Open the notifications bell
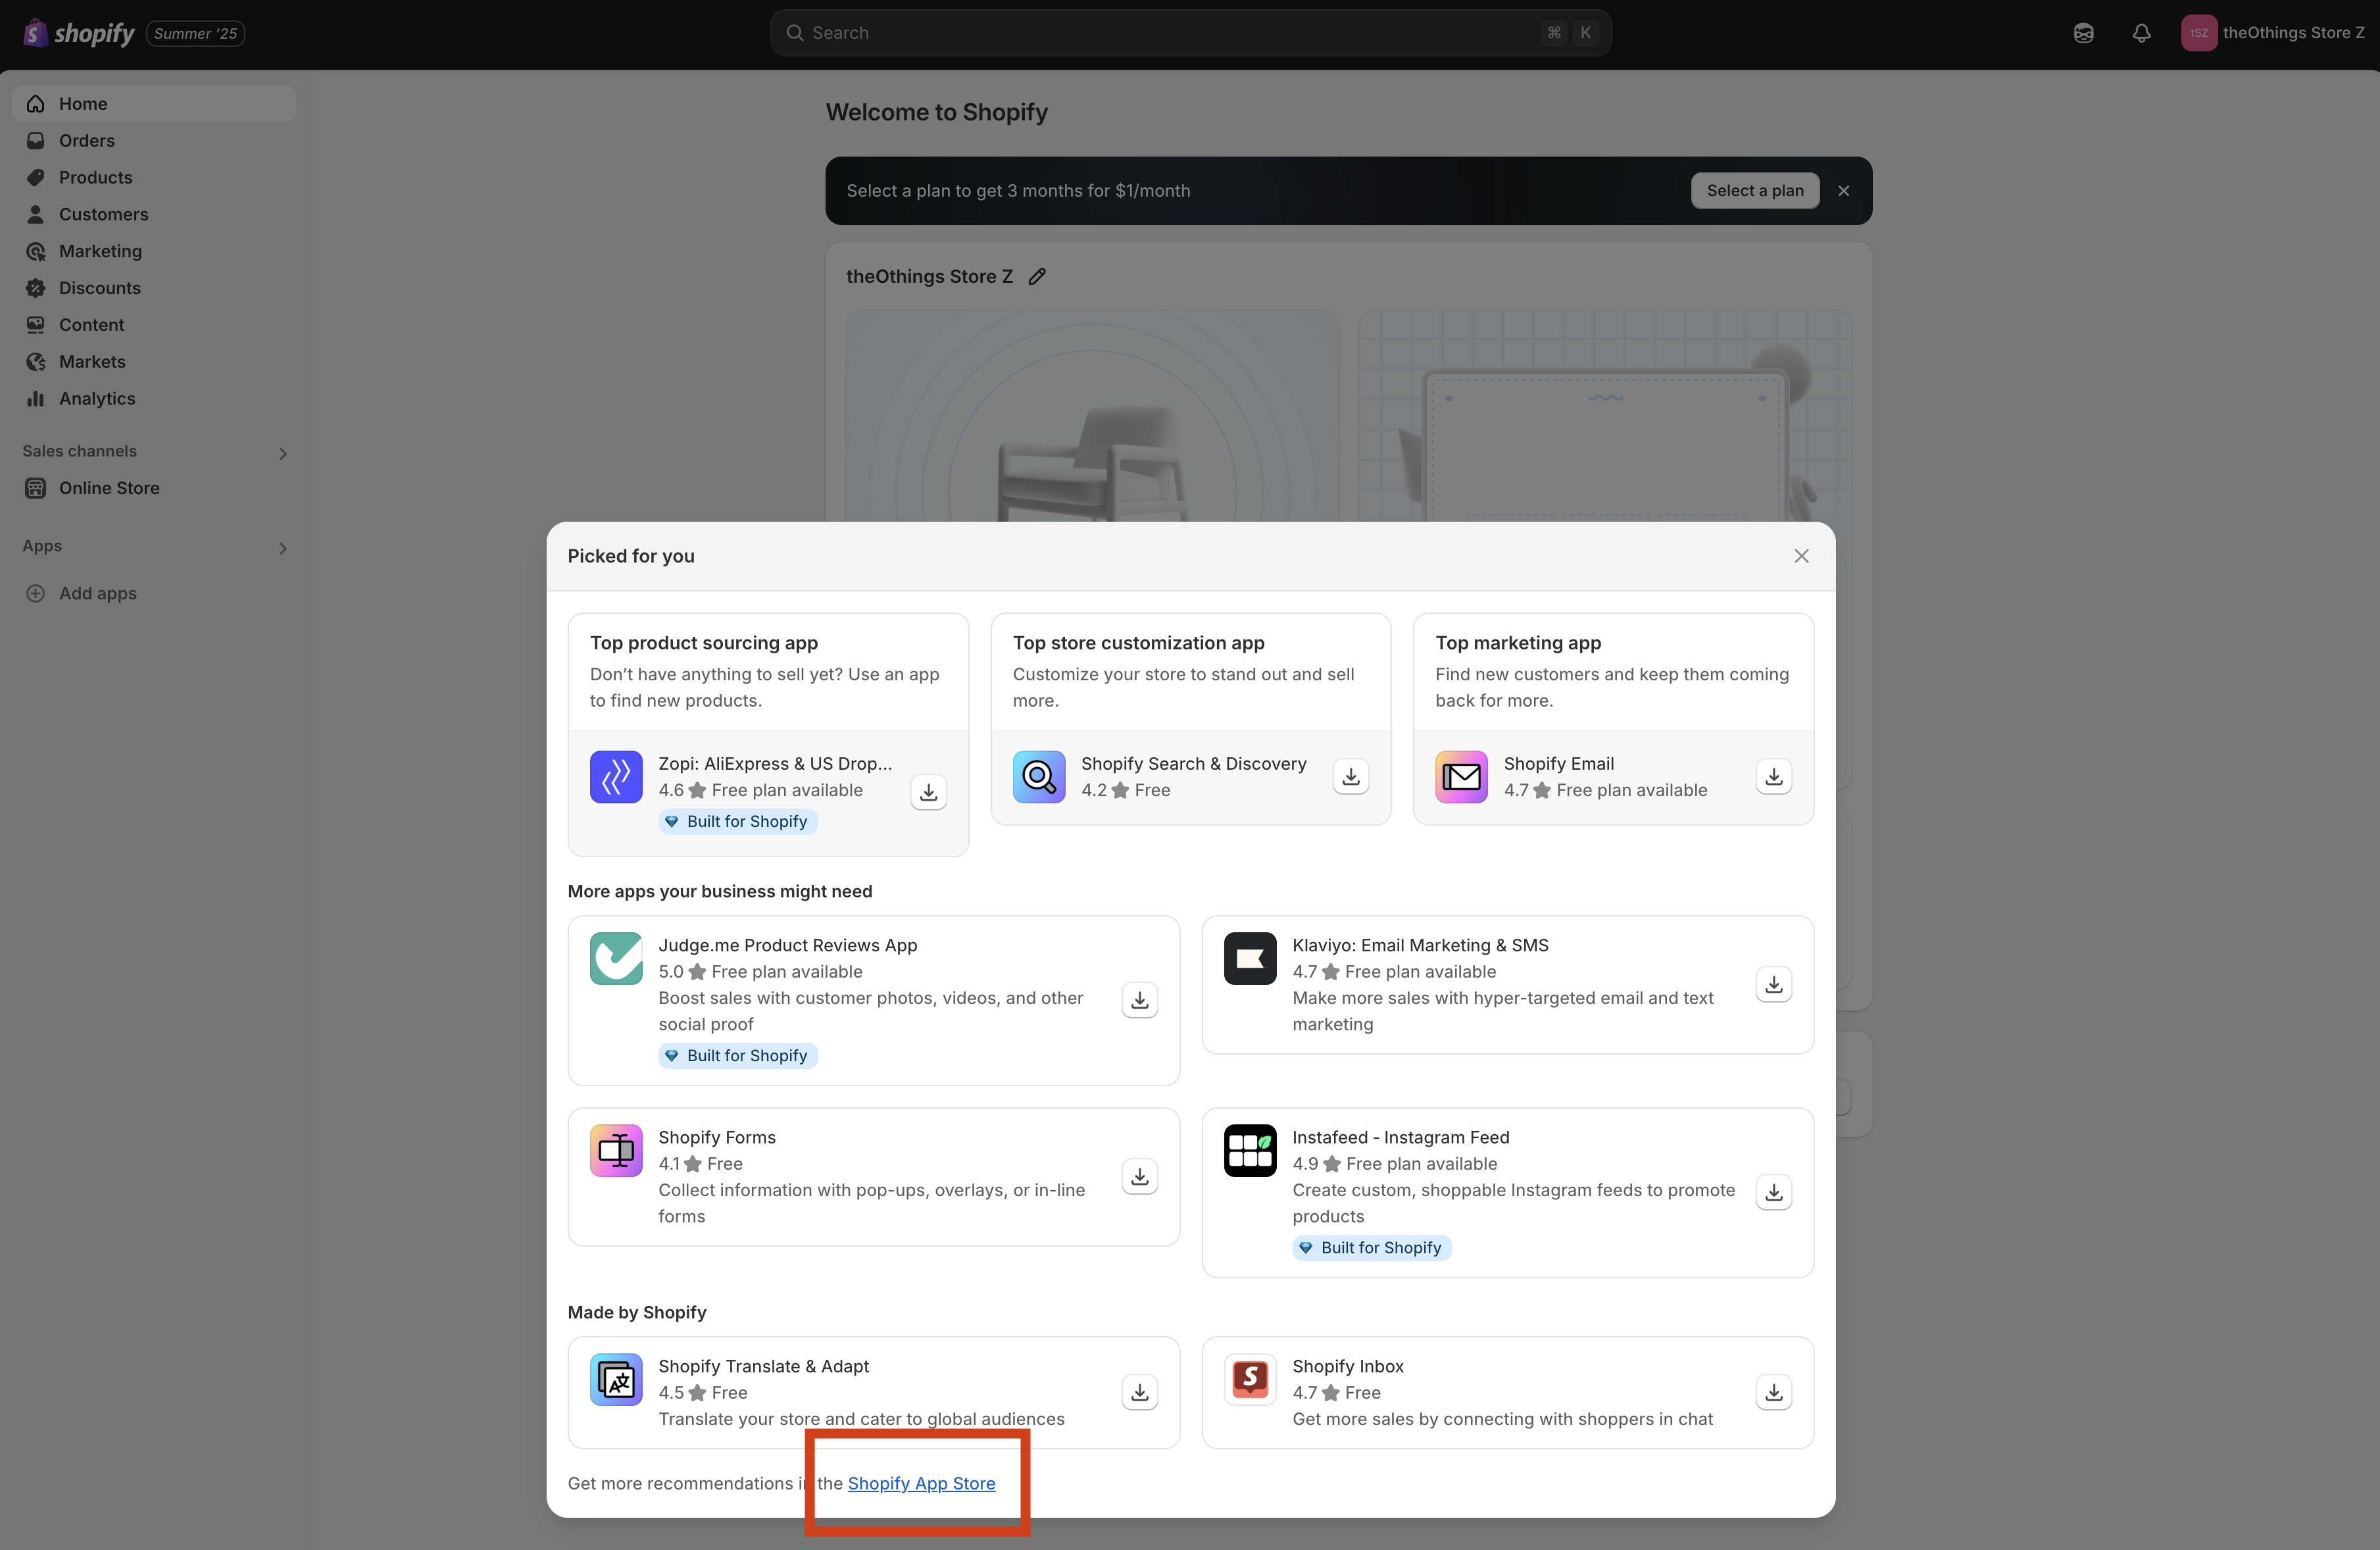This screenshot has height=1550, width=2380. [2141, 33]
